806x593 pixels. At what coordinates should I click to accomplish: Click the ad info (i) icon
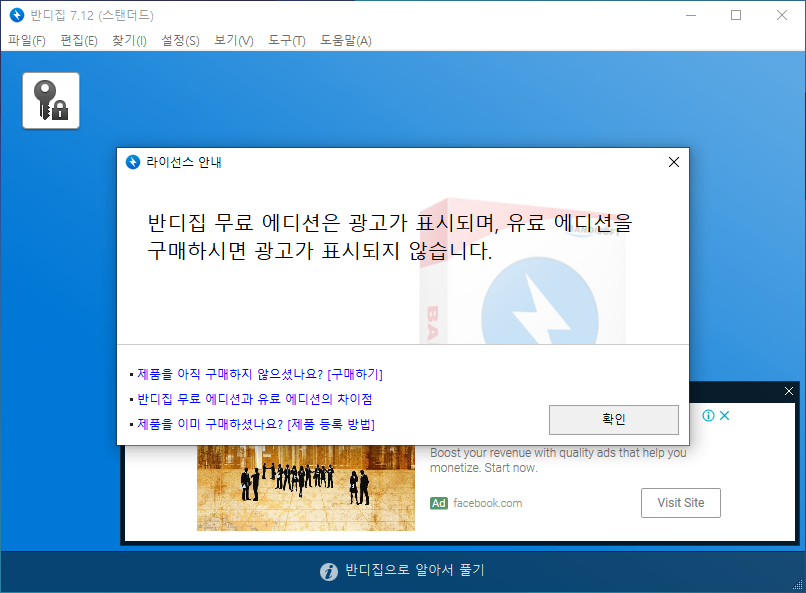click(708, 416)
